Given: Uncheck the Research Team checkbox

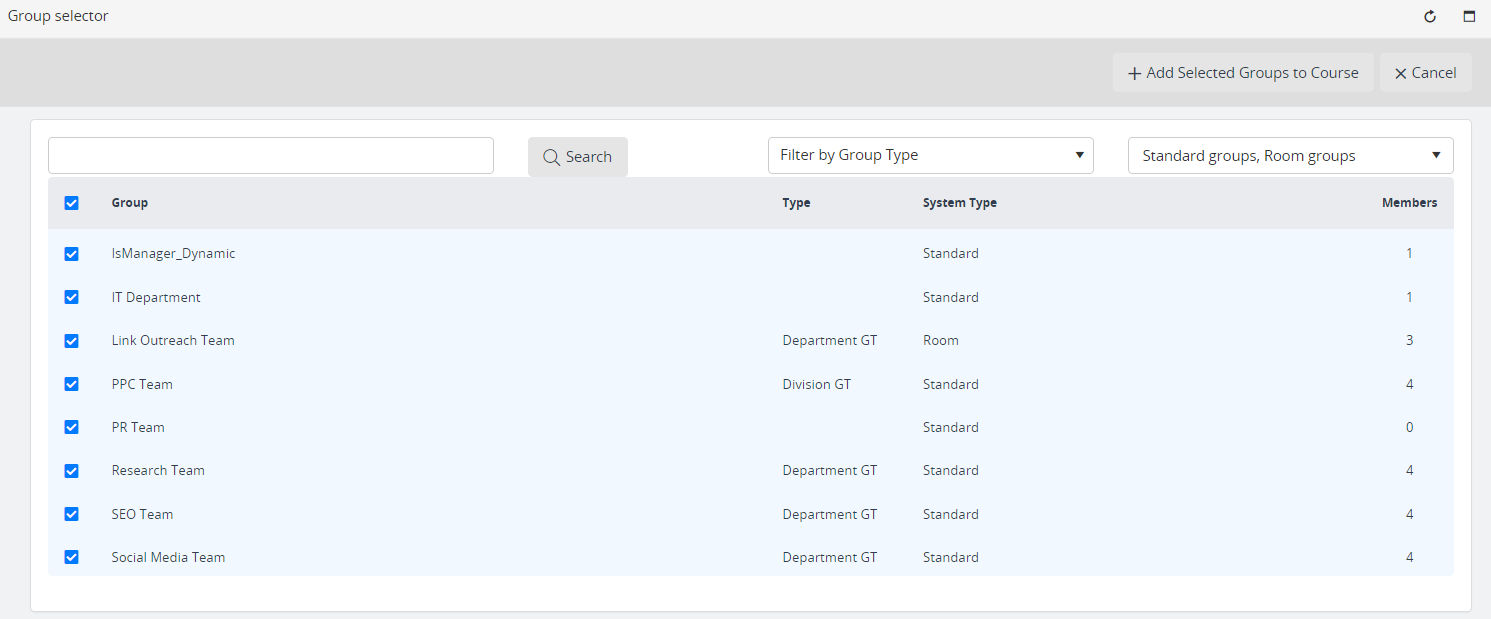Looking at the screenshot, I should tap(71, 471).
